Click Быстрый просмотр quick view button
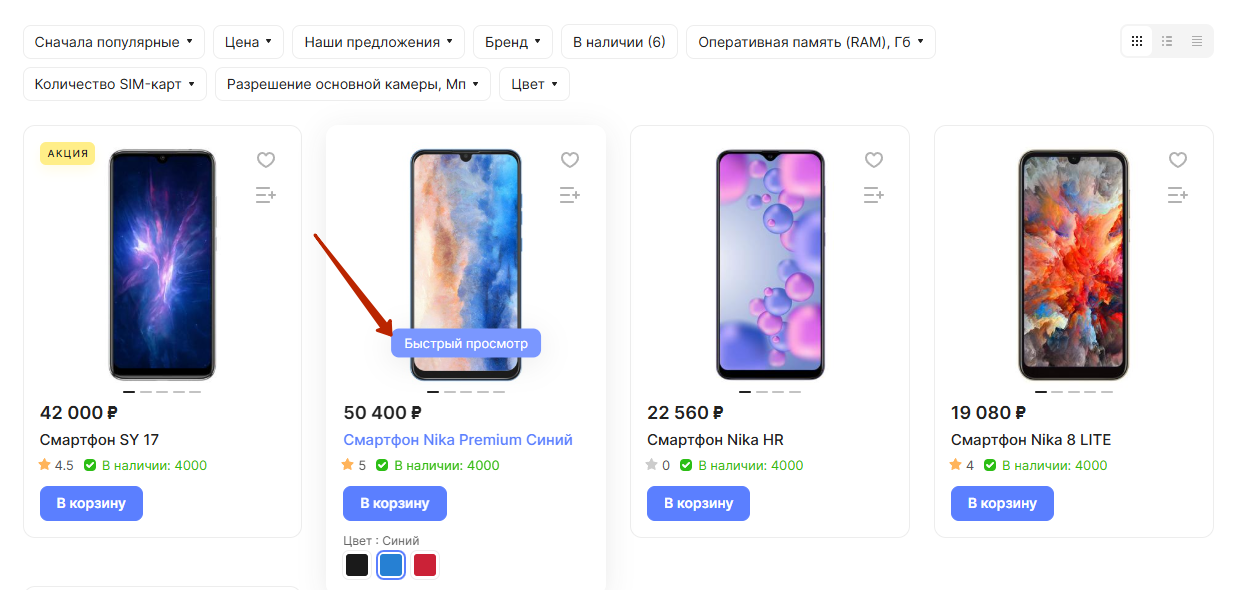Image resolution: width=1241 pixels, height=590 pixels. coord(466,344)
